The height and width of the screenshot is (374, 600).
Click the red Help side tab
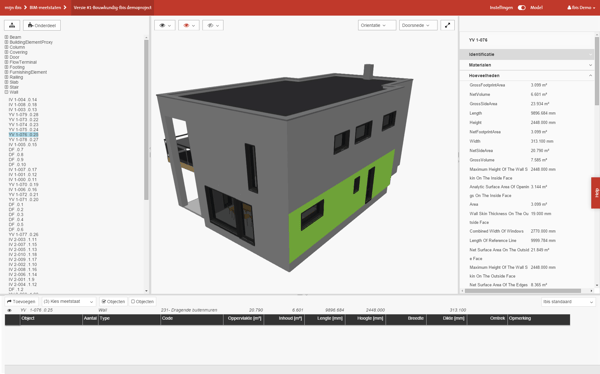click(596, 193)
